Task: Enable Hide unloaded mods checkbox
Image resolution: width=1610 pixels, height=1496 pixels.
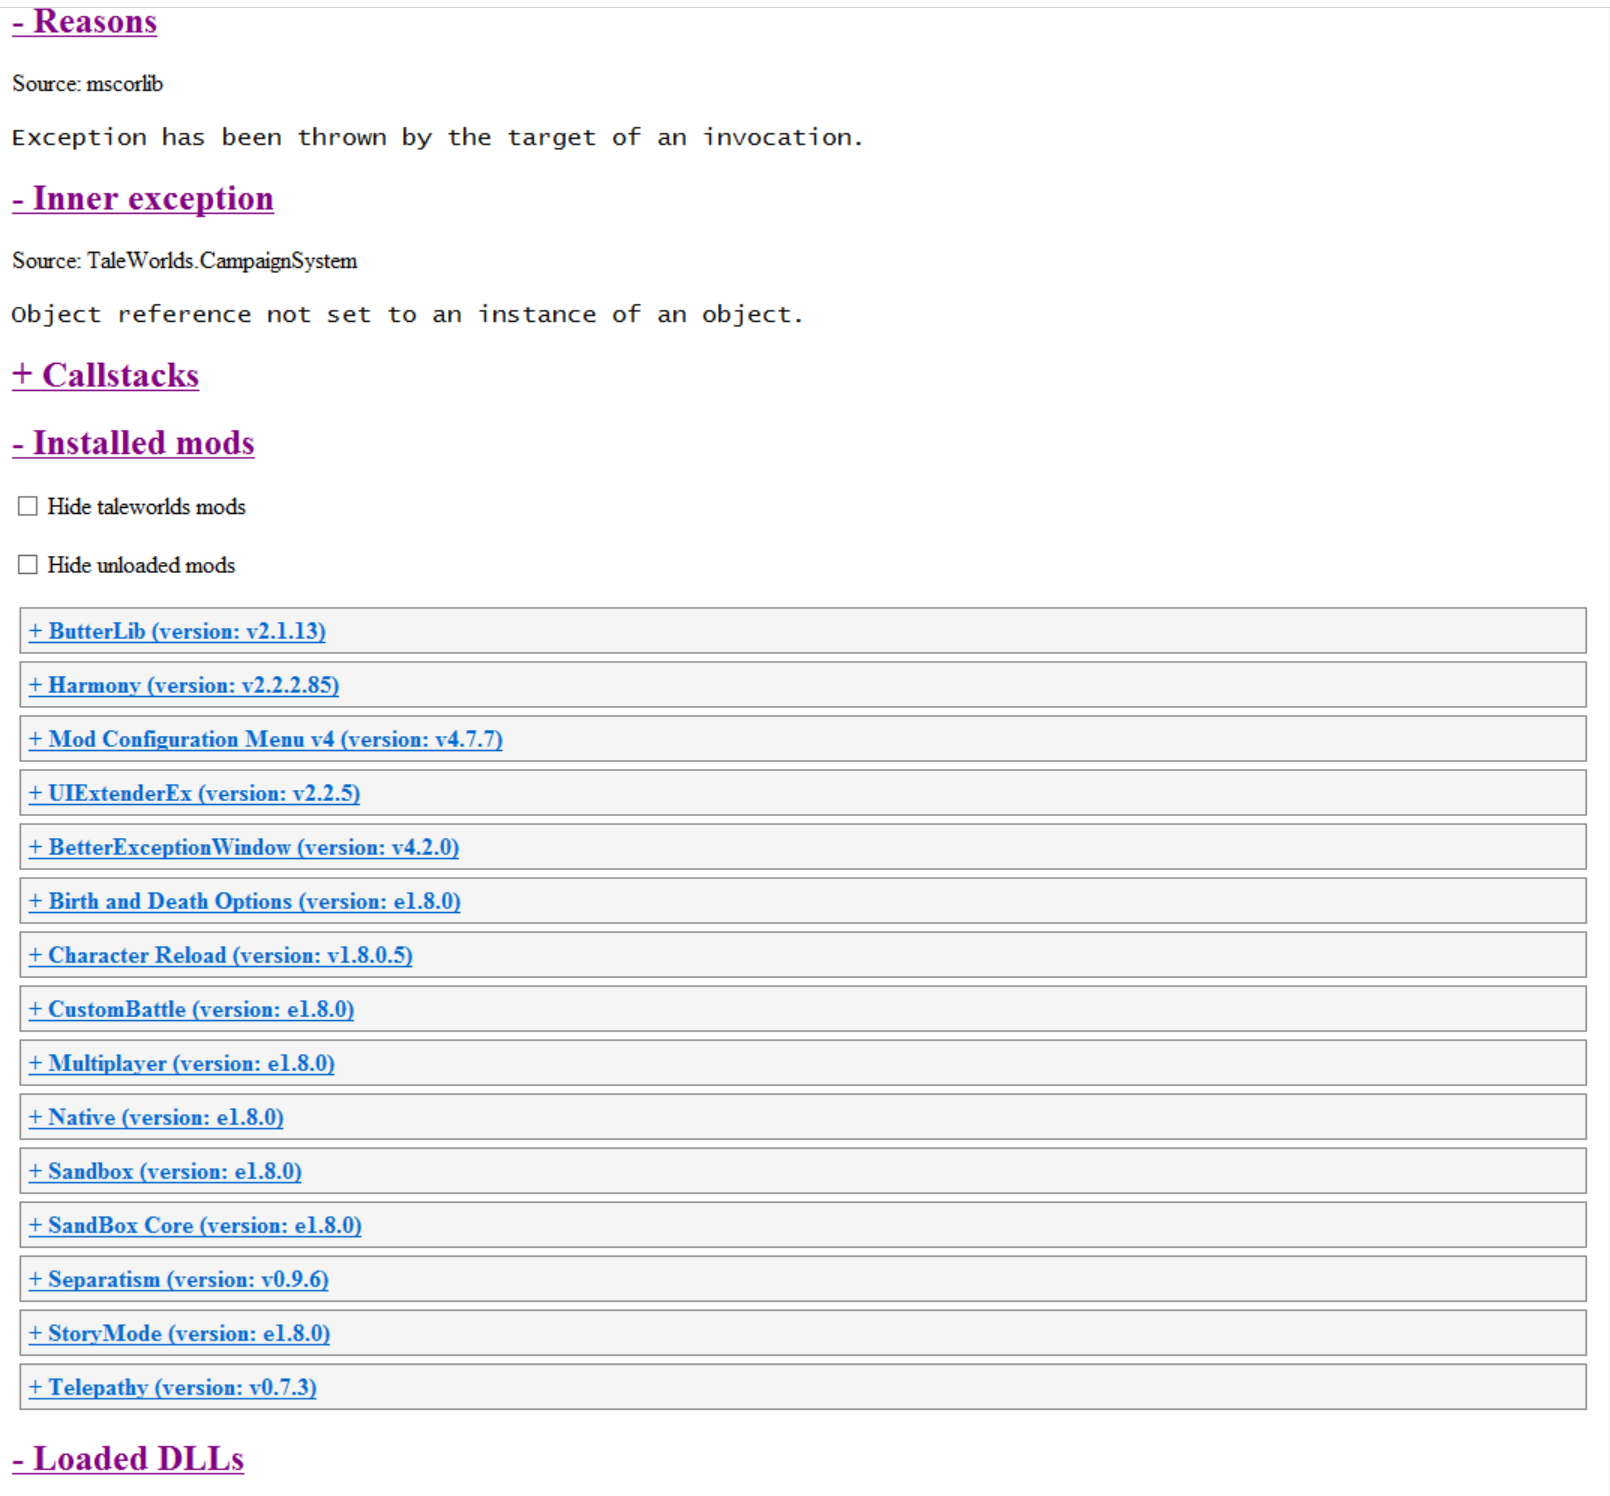Action: pos(28,565)
